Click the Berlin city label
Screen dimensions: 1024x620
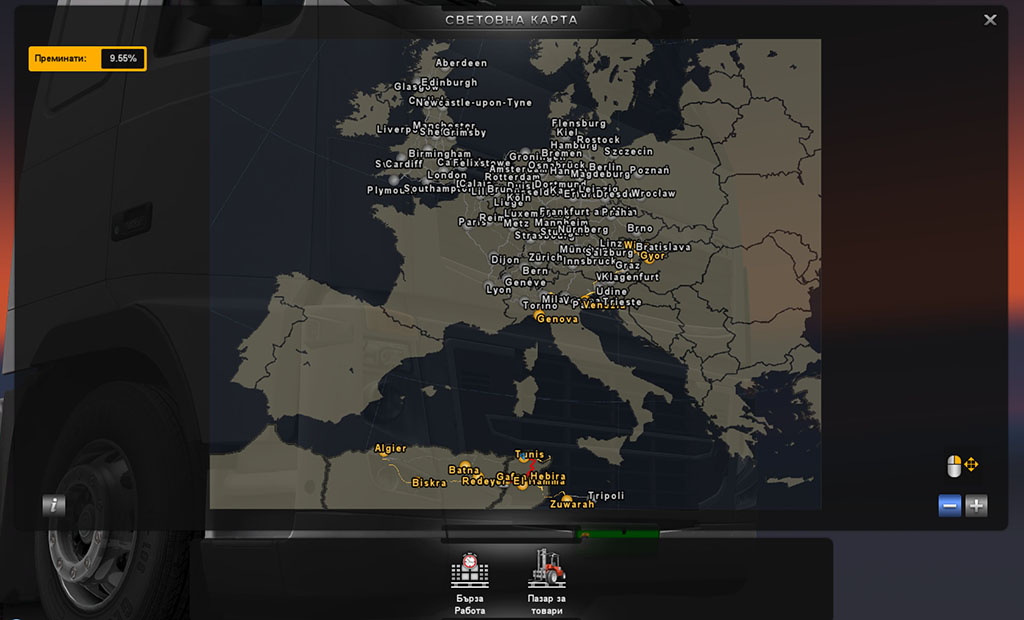[x=605, y=167]
